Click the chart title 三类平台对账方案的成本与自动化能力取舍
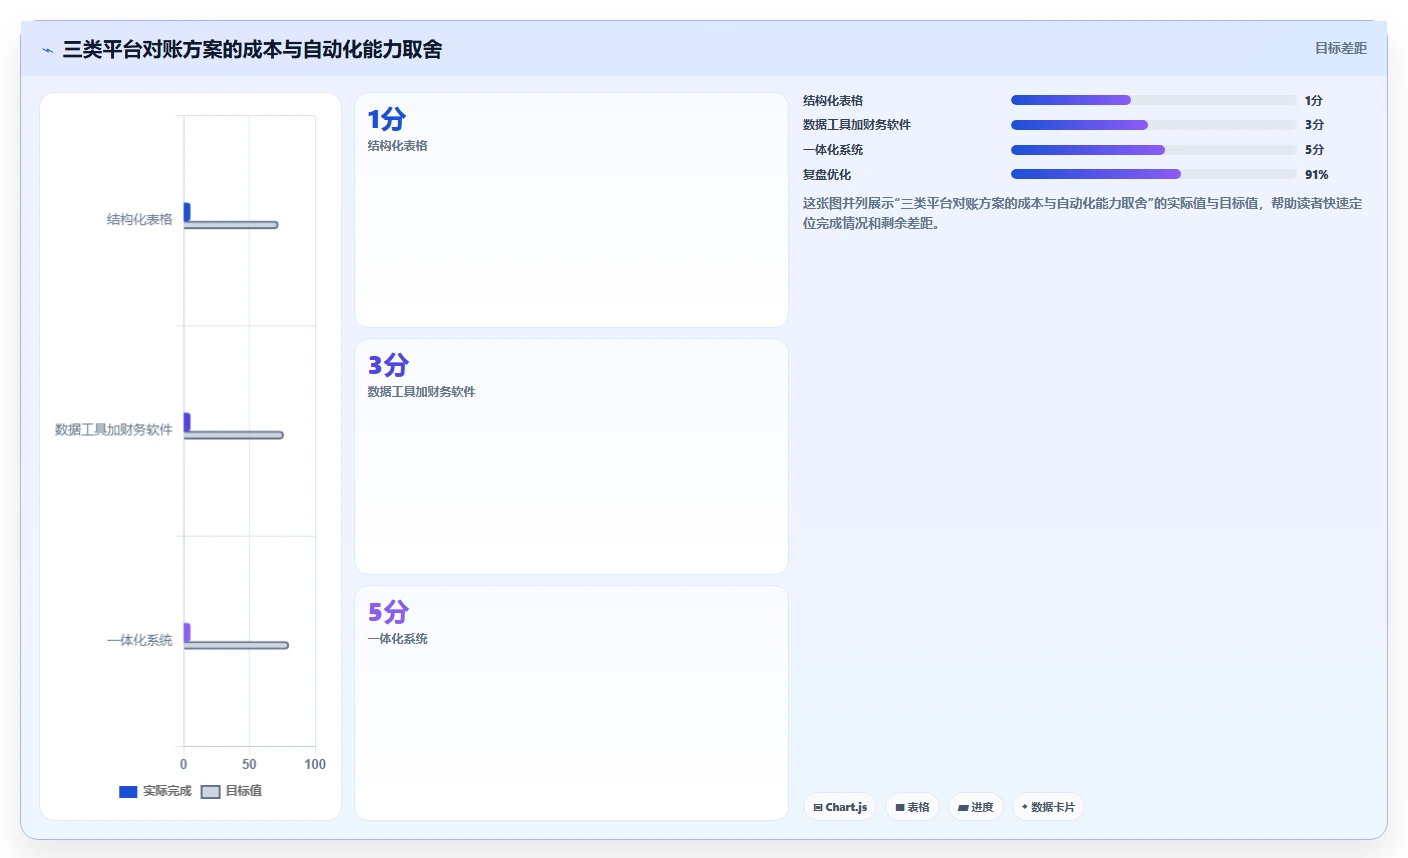The width and height of the screenshot is (1408, 858). 253,49
